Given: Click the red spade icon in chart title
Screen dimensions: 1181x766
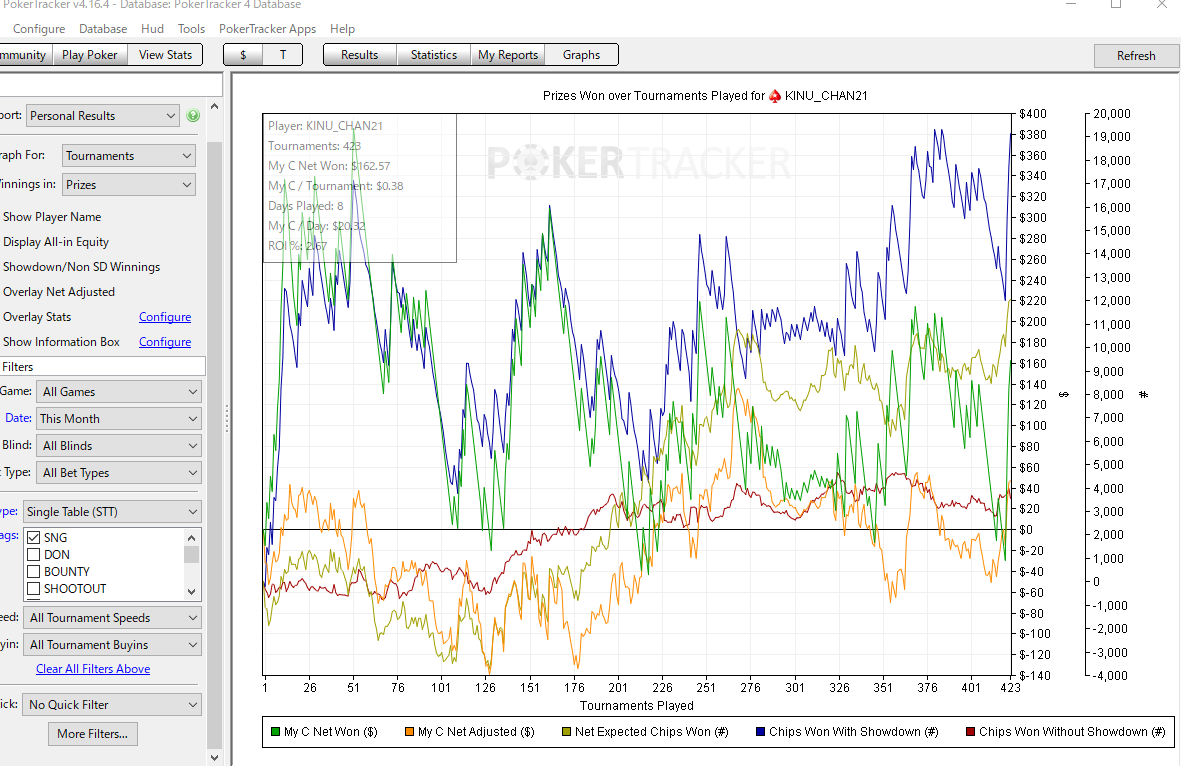Looking at the screenshot, I should point(774,96).
